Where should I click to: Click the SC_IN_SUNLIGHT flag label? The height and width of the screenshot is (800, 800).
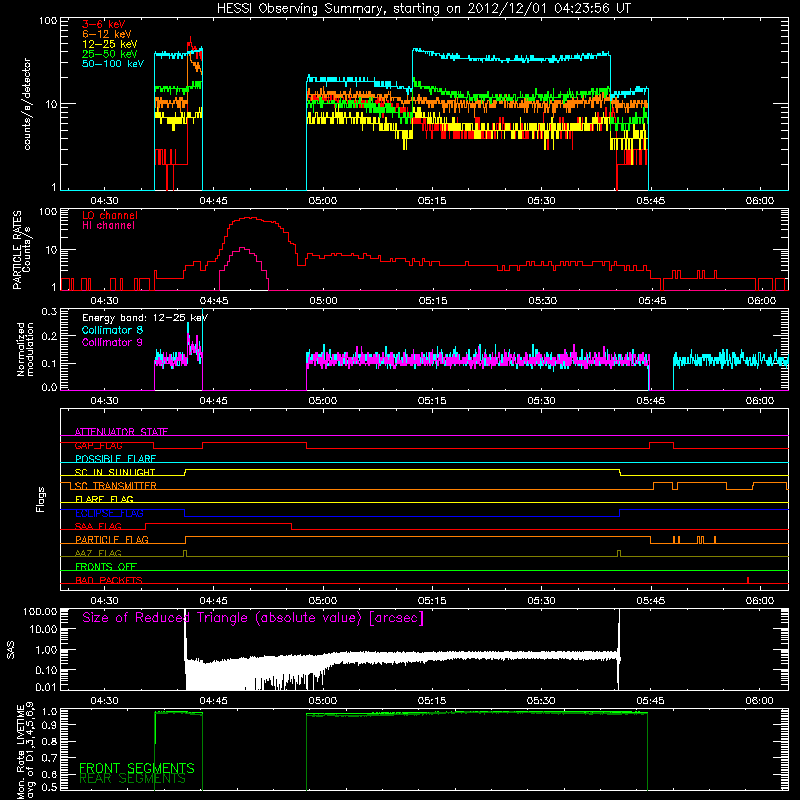pos(115,472)
